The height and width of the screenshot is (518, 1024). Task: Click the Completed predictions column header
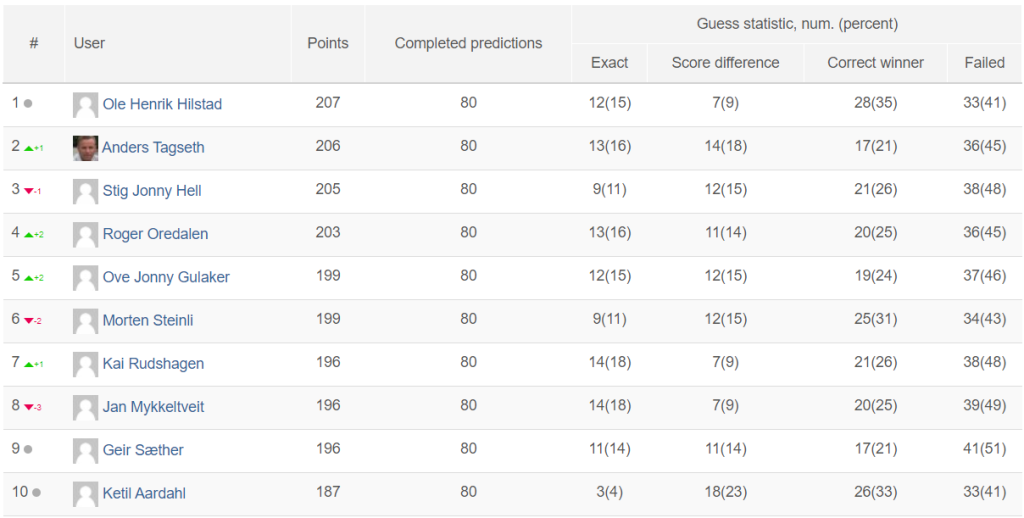(468, 43)
